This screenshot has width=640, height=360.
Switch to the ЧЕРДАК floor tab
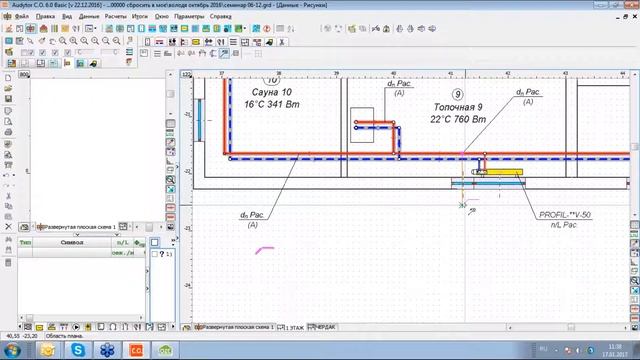tap(322, 327)
